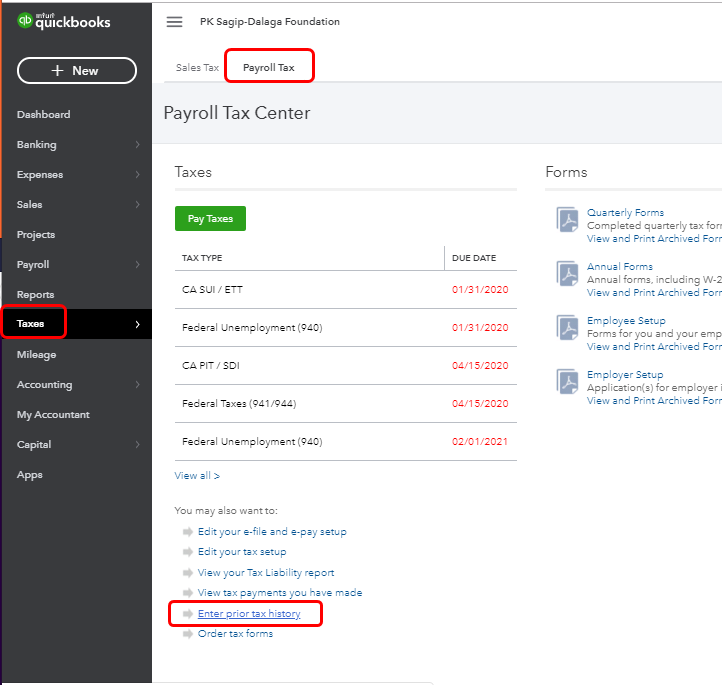Click the Order tax forms link
Image resolution: width=722 pixels, height=685 pixels.
click(x=235, y=634)
